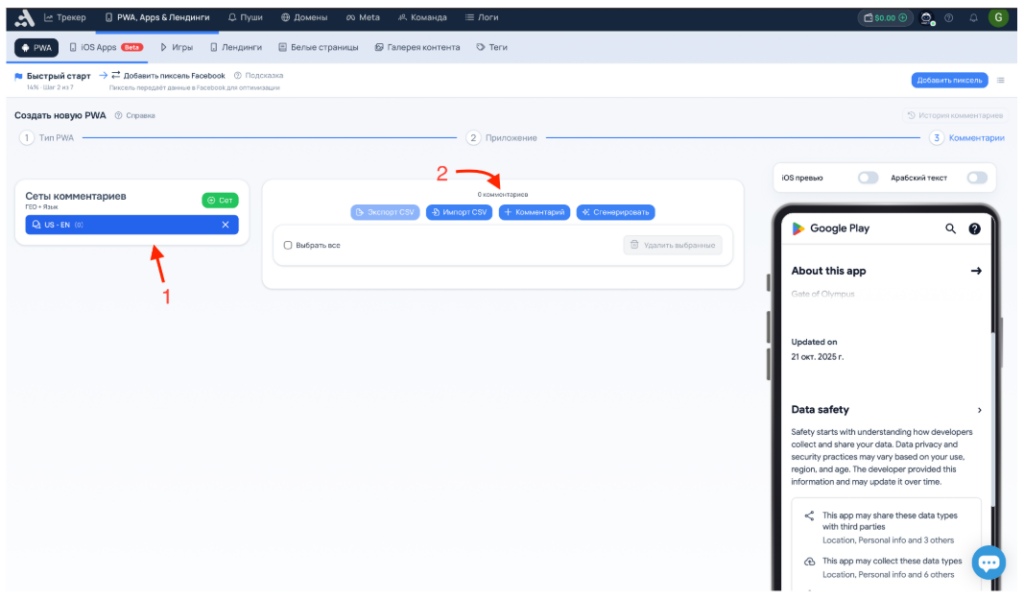
Task: Click Удалить выбранные button
Action: [673, 245]
